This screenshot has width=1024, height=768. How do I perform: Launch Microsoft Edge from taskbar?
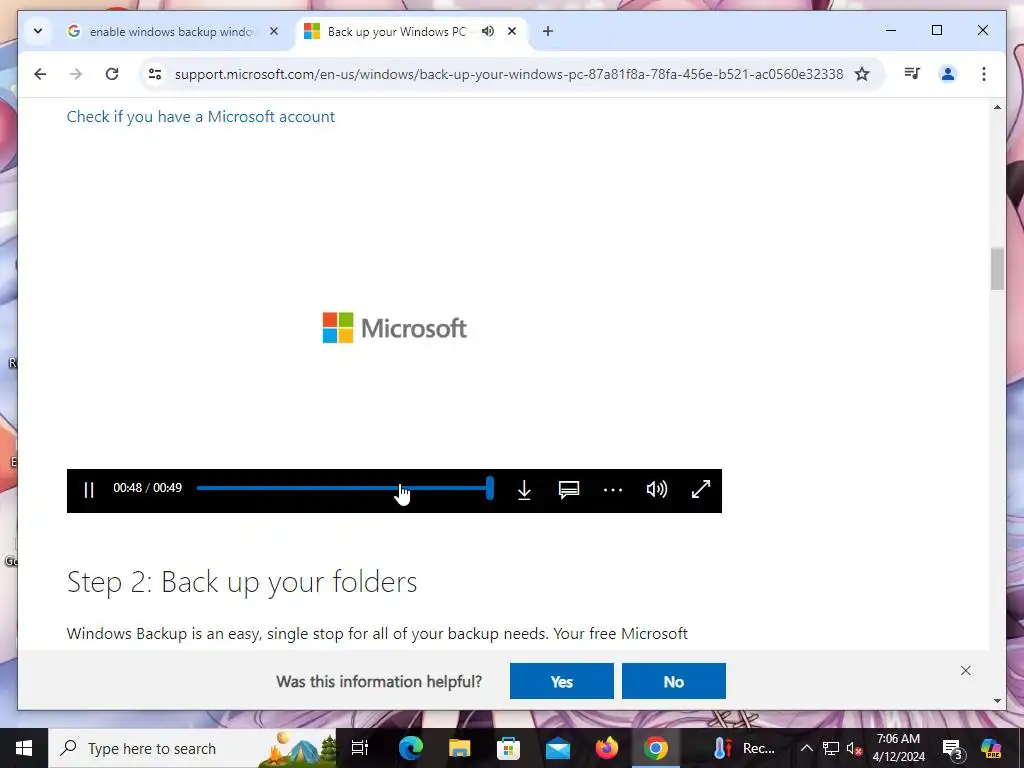pos(411,748)
